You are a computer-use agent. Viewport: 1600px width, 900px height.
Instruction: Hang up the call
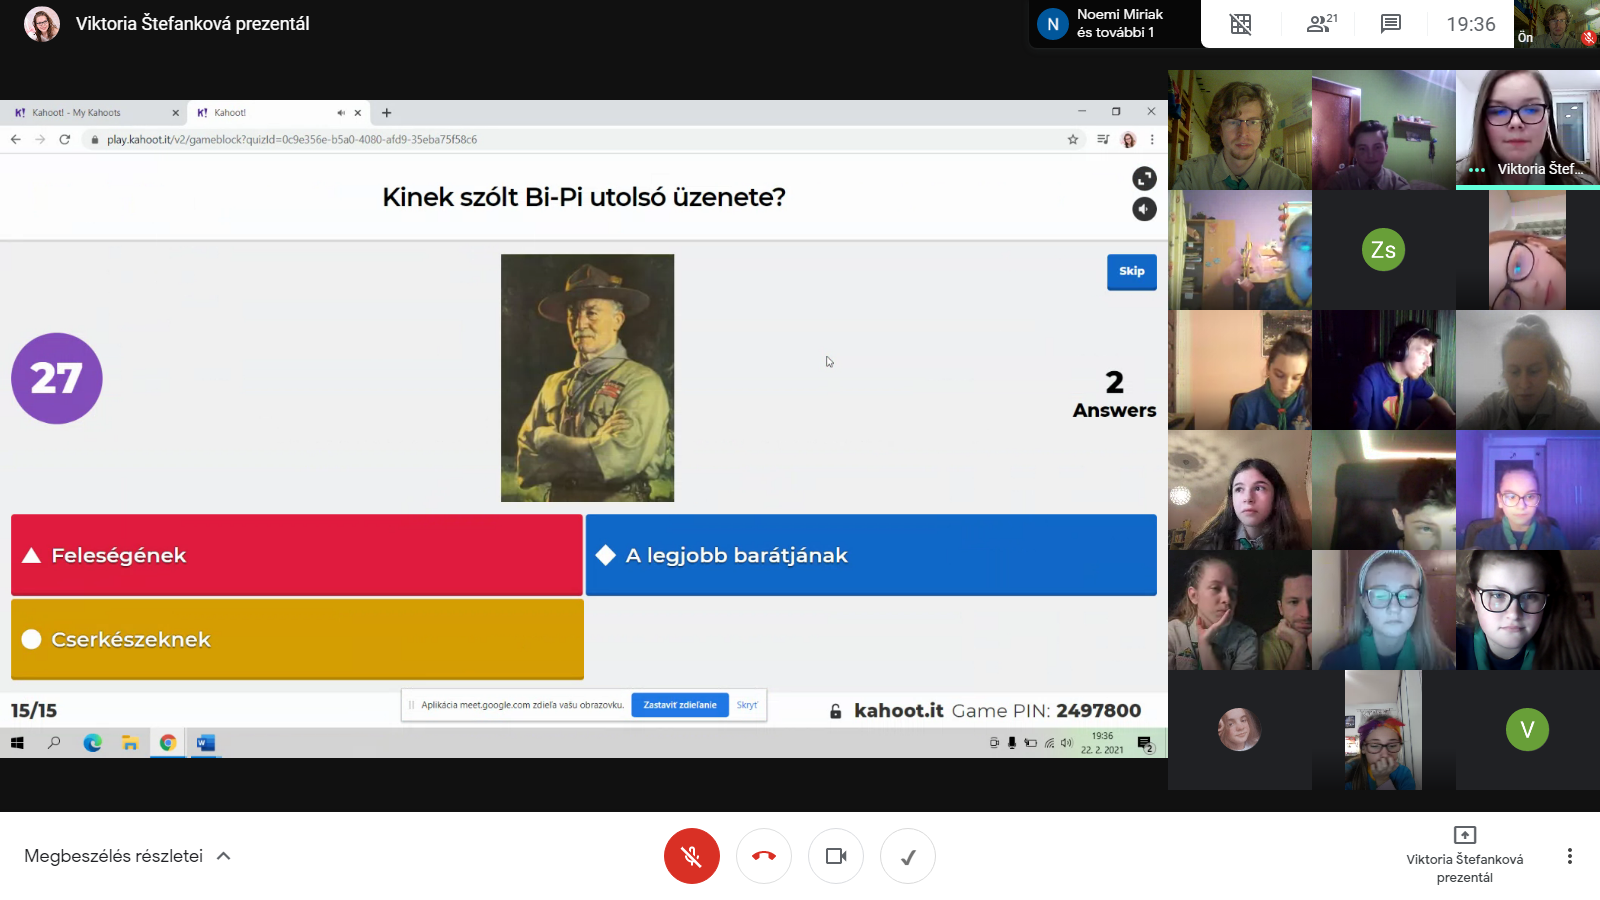764,856
